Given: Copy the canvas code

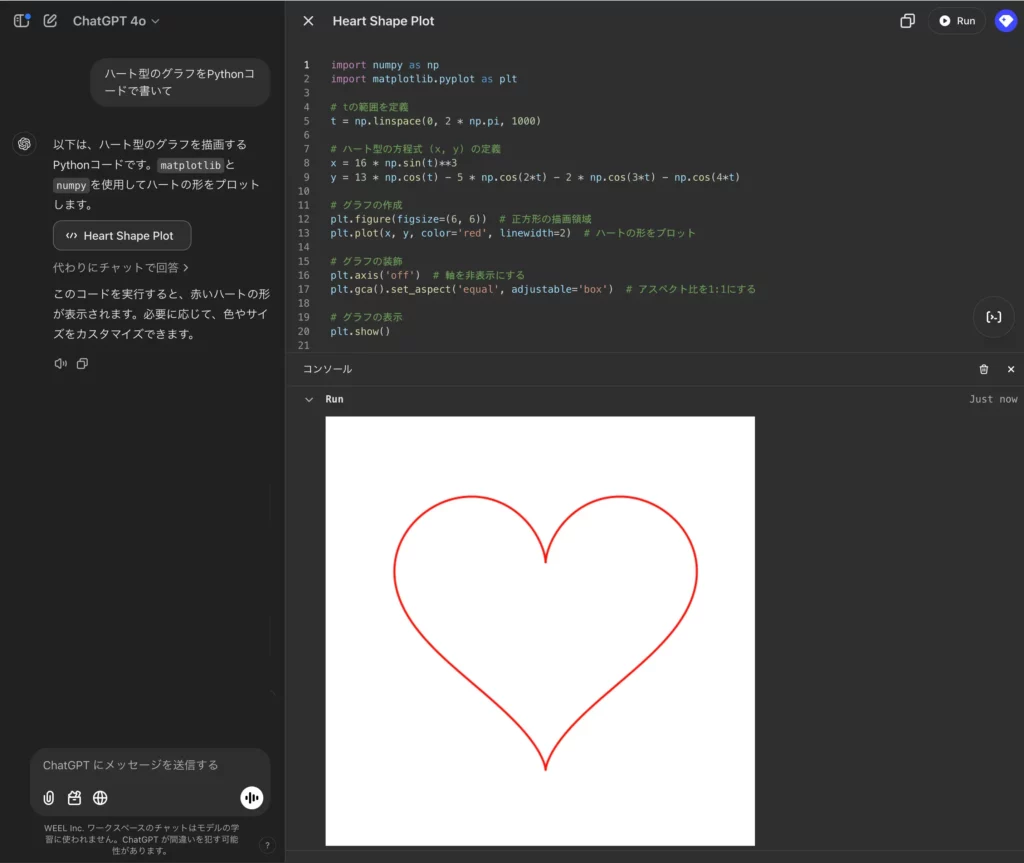Looking at the screenshot, I should [907, 21].
